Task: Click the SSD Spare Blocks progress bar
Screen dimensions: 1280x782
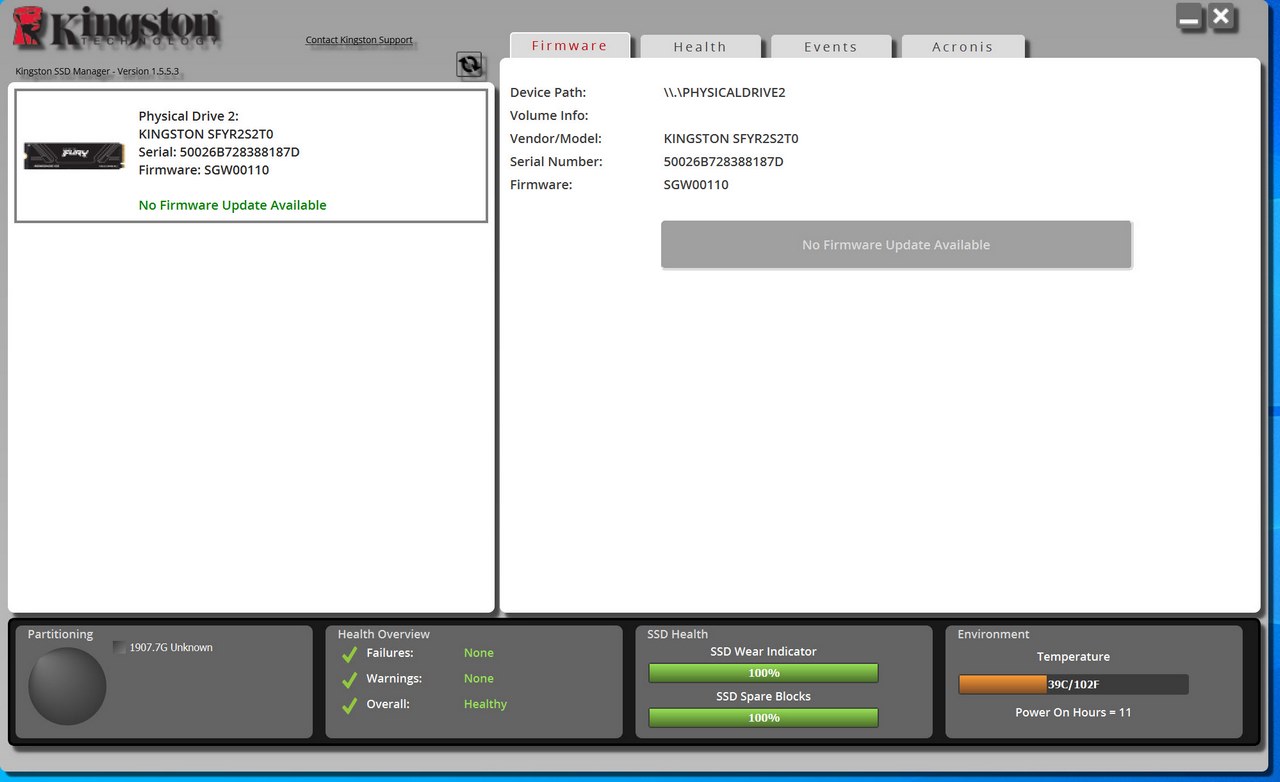Action: [x=764, y=718]
